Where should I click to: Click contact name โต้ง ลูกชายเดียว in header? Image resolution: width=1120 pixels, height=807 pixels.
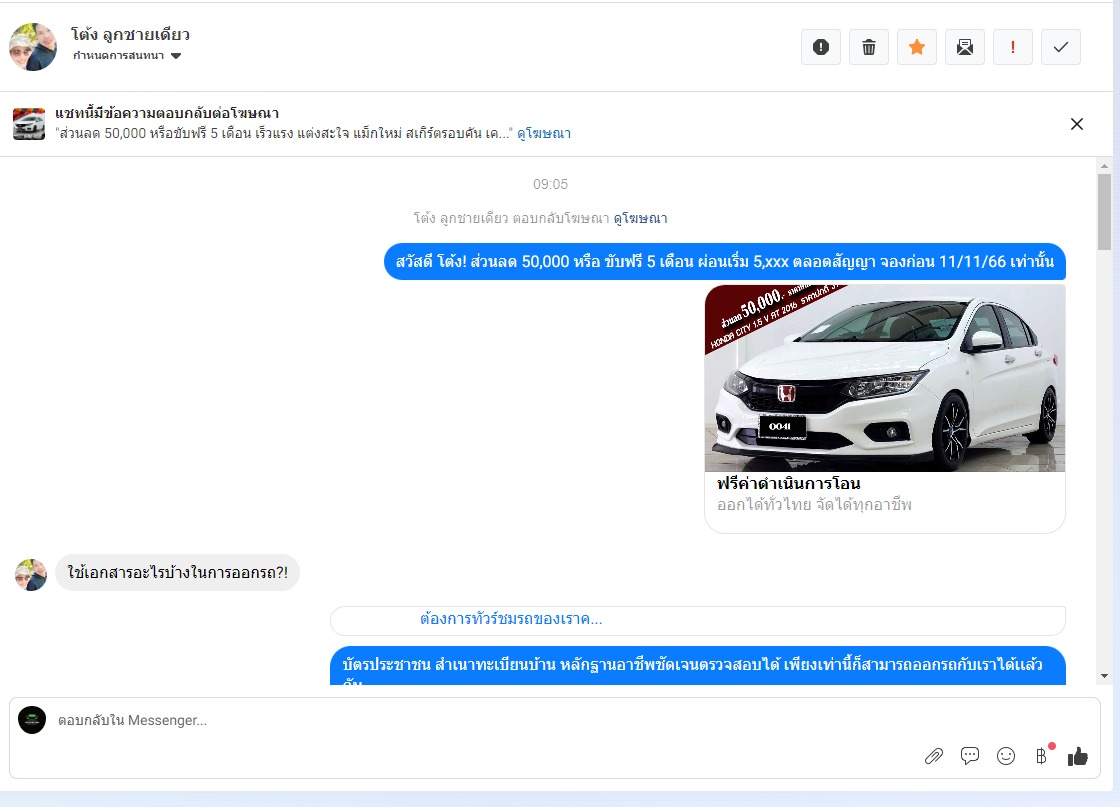tap(130, 34)
